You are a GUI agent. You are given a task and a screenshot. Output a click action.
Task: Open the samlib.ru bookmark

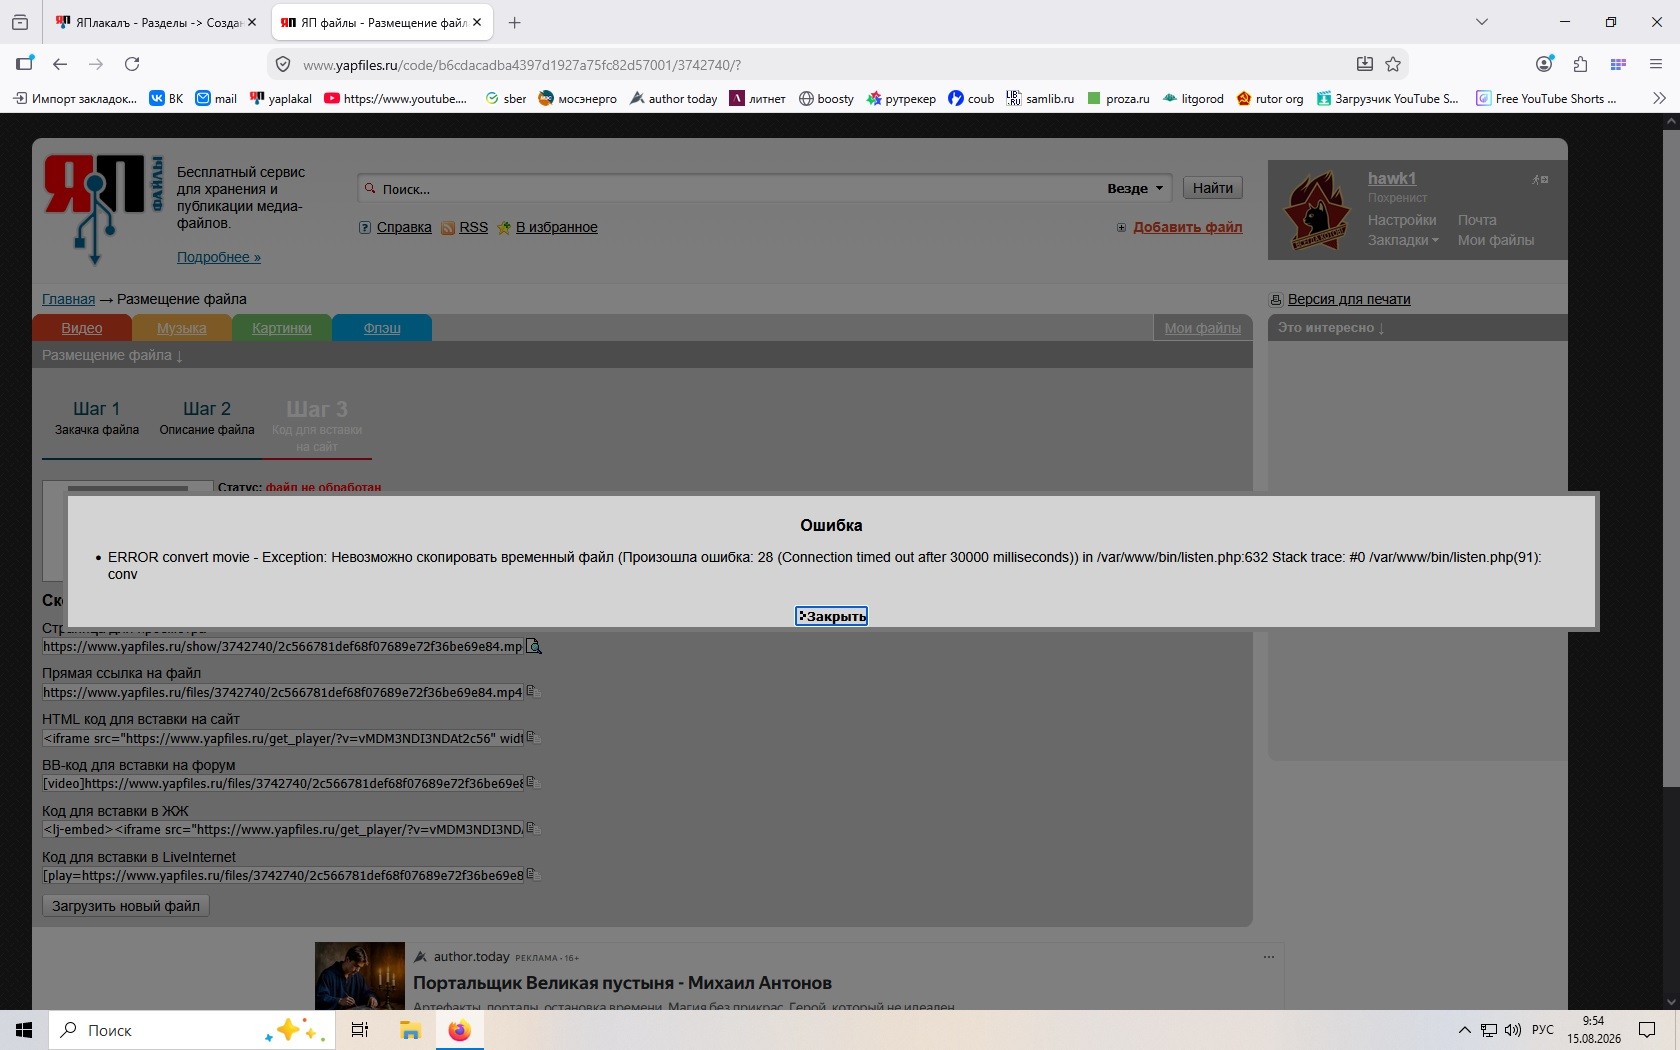[x=1040, y=98]
